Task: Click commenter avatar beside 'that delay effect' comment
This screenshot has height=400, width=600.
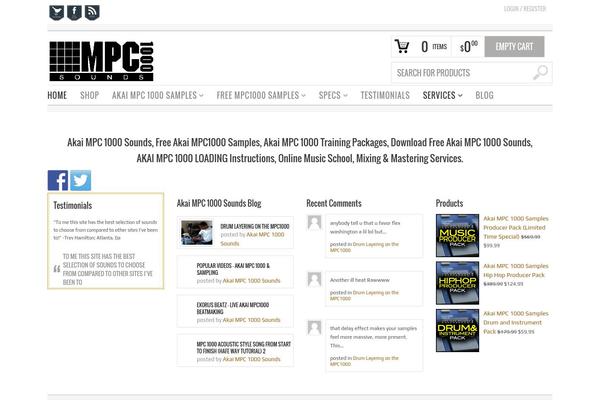Action: click(x=315, y=328)
